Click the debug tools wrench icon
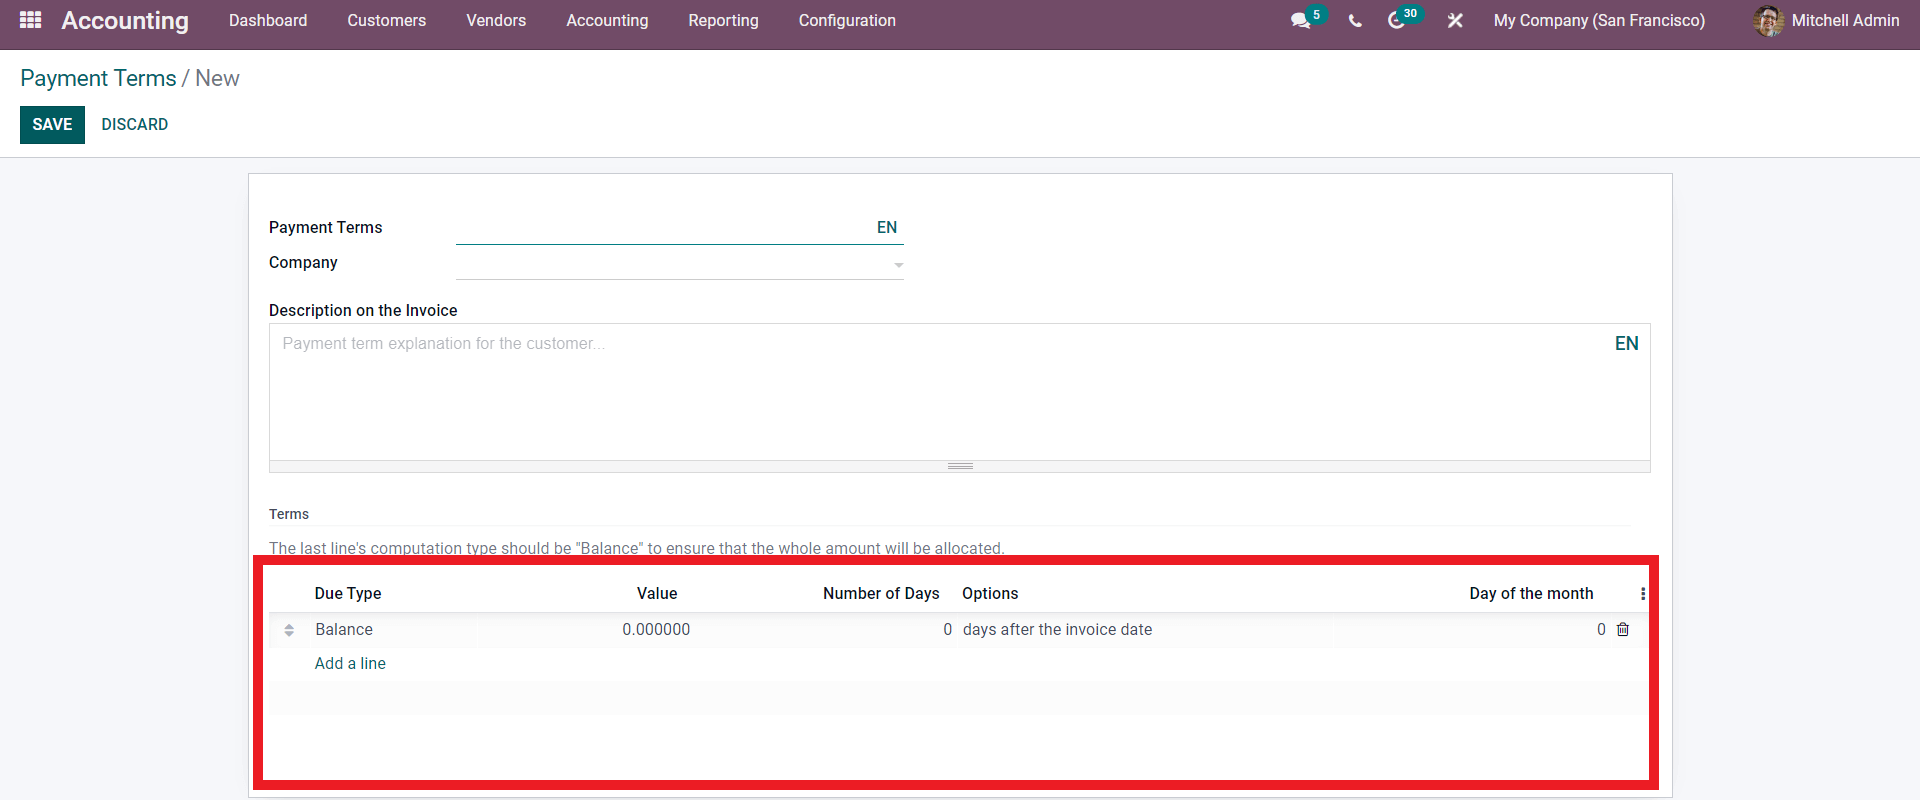This screenshot has width=1920, height=800. (x=1455, y=21)
